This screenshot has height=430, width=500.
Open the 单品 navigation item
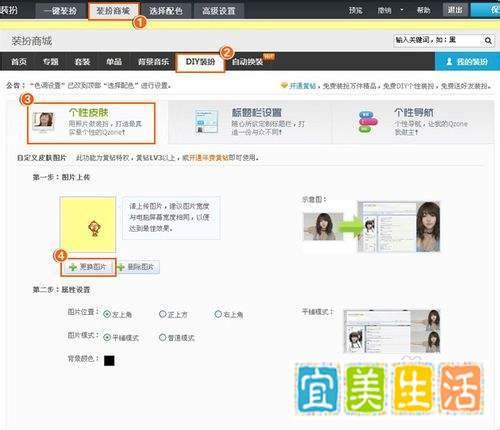[x=114, y=62]
